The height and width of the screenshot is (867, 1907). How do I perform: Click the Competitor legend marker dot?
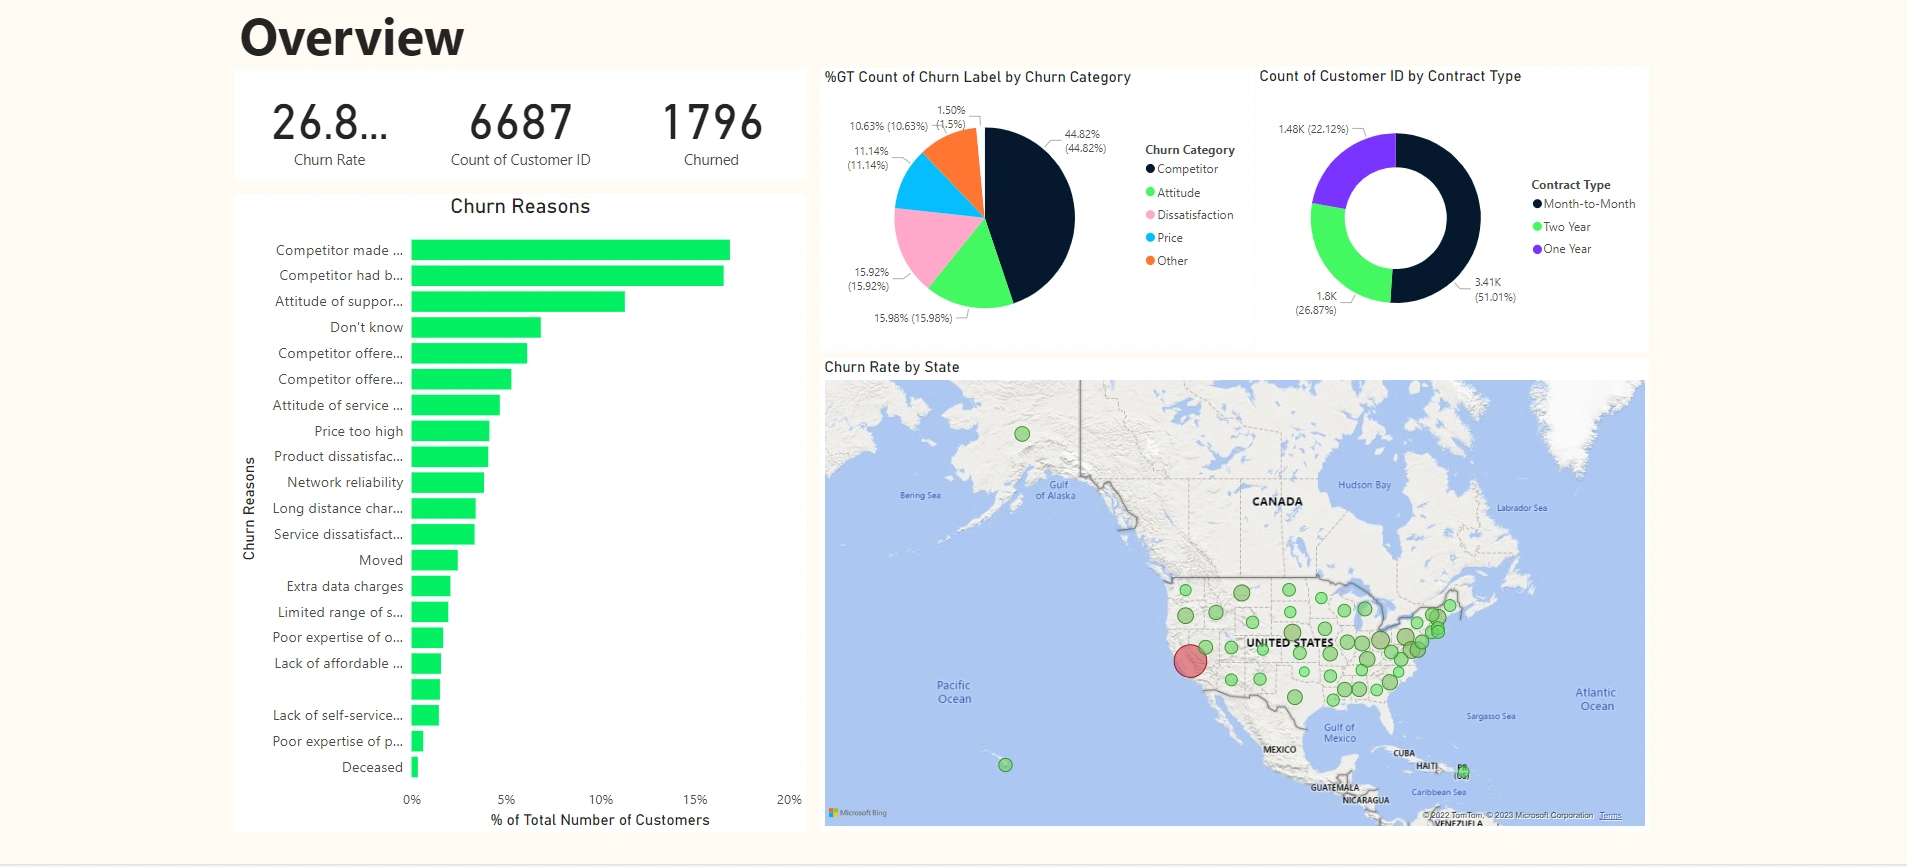click(1150, 169)
